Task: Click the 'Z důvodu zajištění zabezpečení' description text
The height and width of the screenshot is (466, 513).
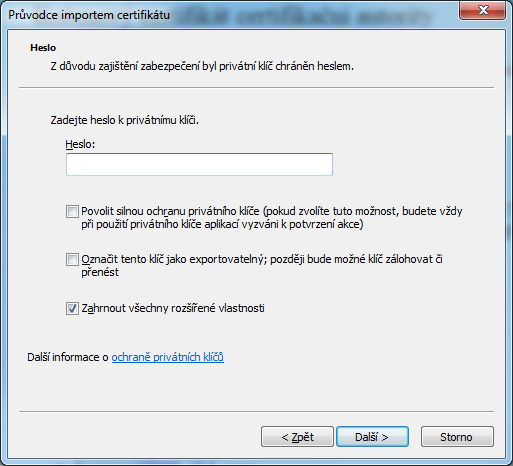Action: point(202,66)
